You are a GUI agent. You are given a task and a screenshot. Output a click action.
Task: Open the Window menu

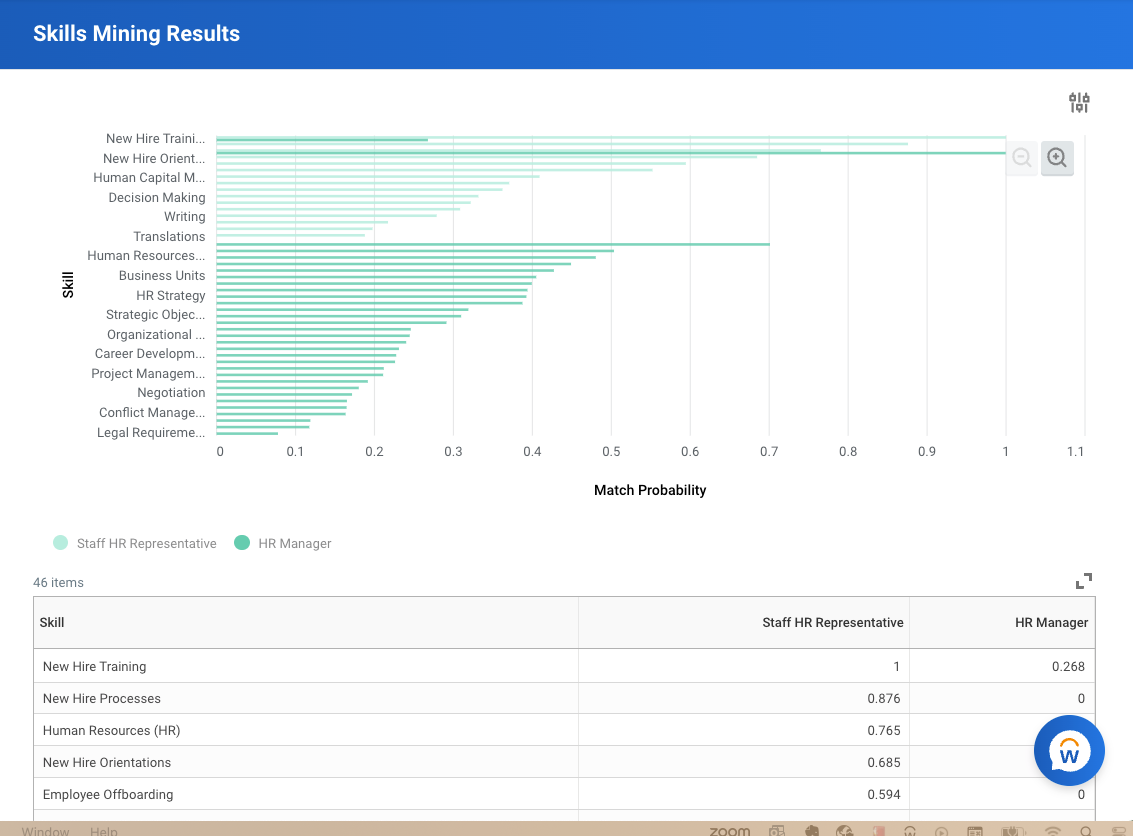[x=44, y=831]
